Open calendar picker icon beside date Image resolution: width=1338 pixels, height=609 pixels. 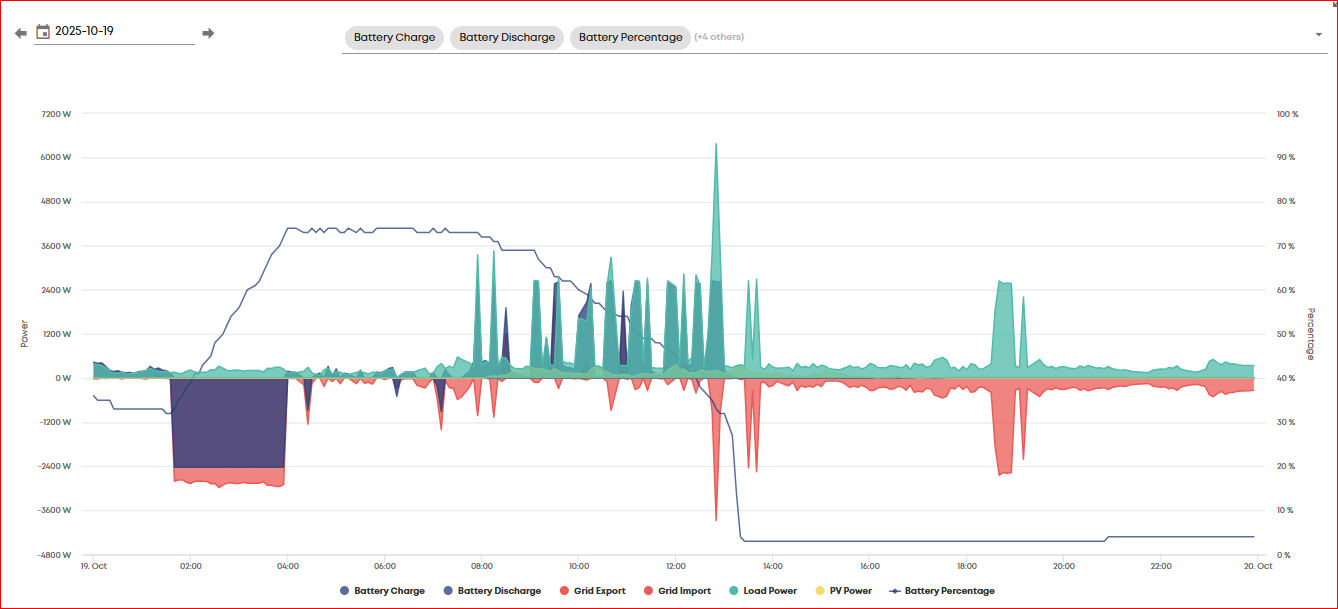click(43, 31)
